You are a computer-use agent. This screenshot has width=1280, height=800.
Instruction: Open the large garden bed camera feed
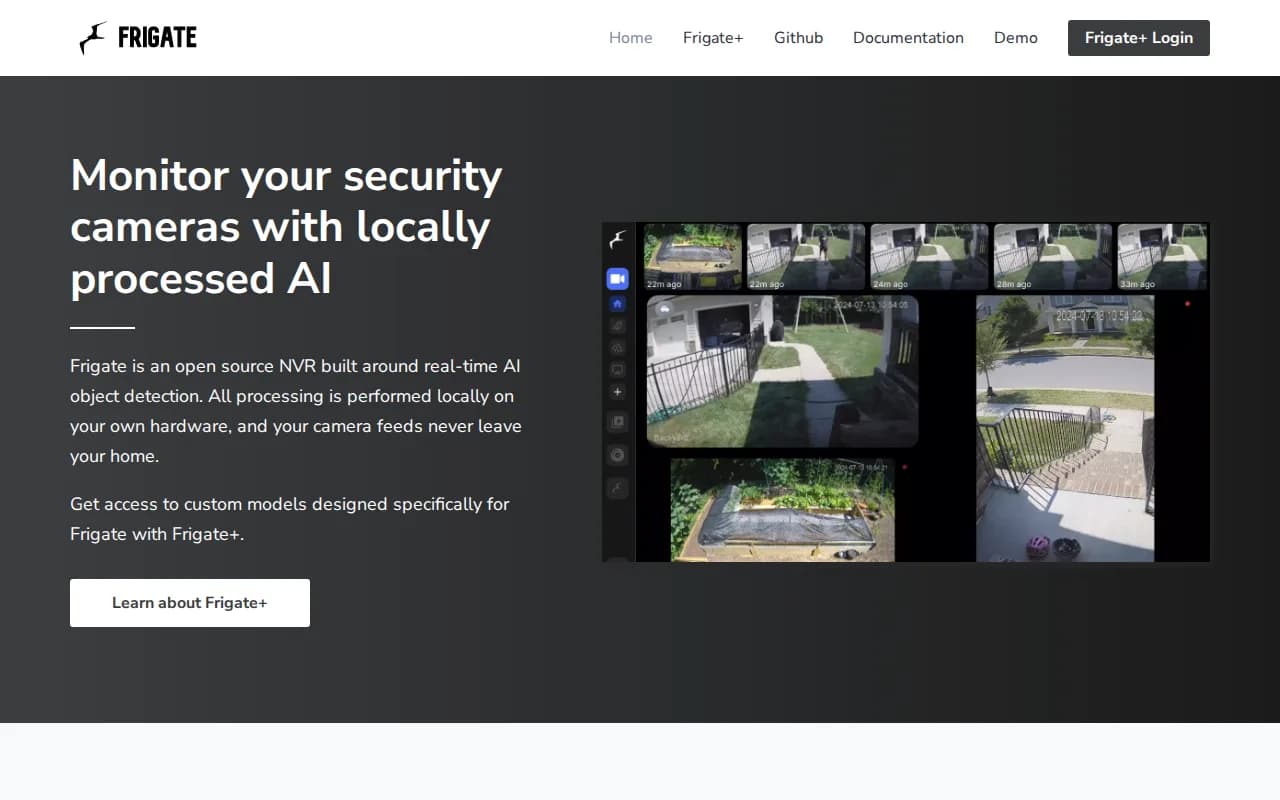click(x=782, y=510)
